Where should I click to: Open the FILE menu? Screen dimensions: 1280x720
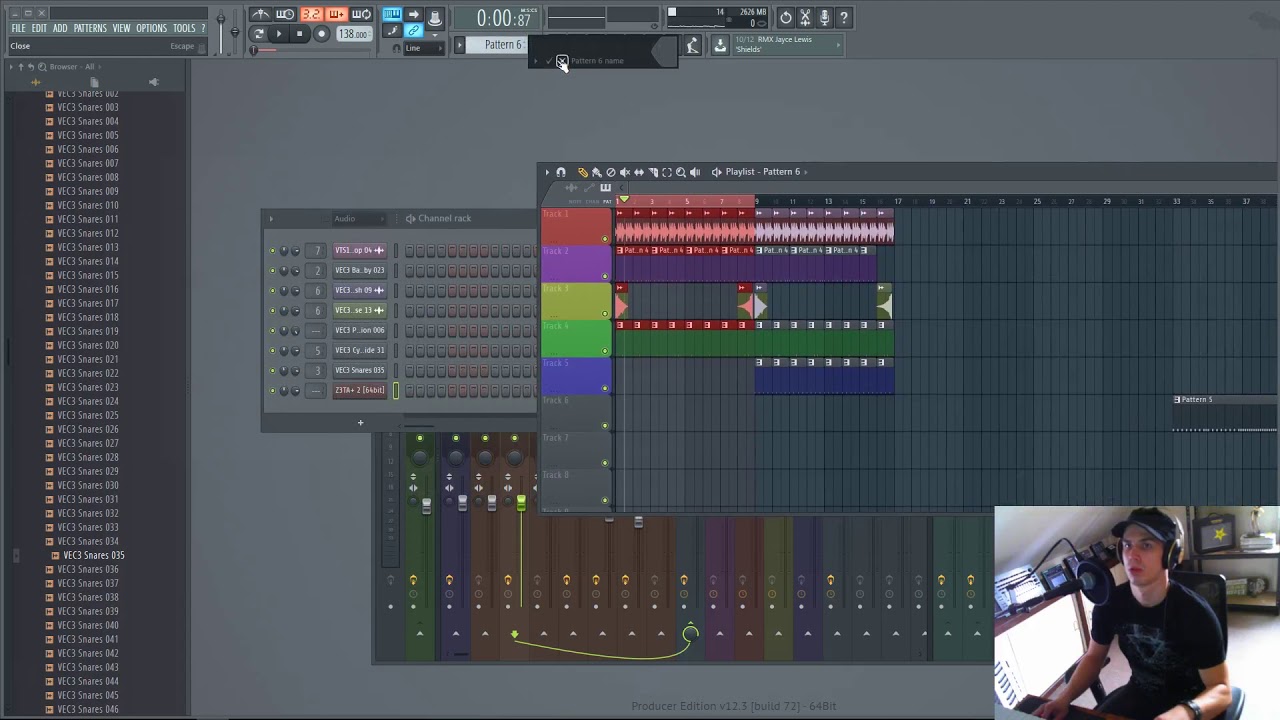[x=18, y=28]
